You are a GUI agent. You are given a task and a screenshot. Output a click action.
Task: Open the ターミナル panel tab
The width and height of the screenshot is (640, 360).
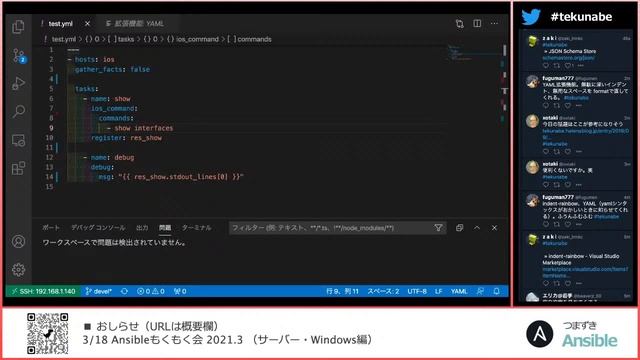tap(196, 228)
